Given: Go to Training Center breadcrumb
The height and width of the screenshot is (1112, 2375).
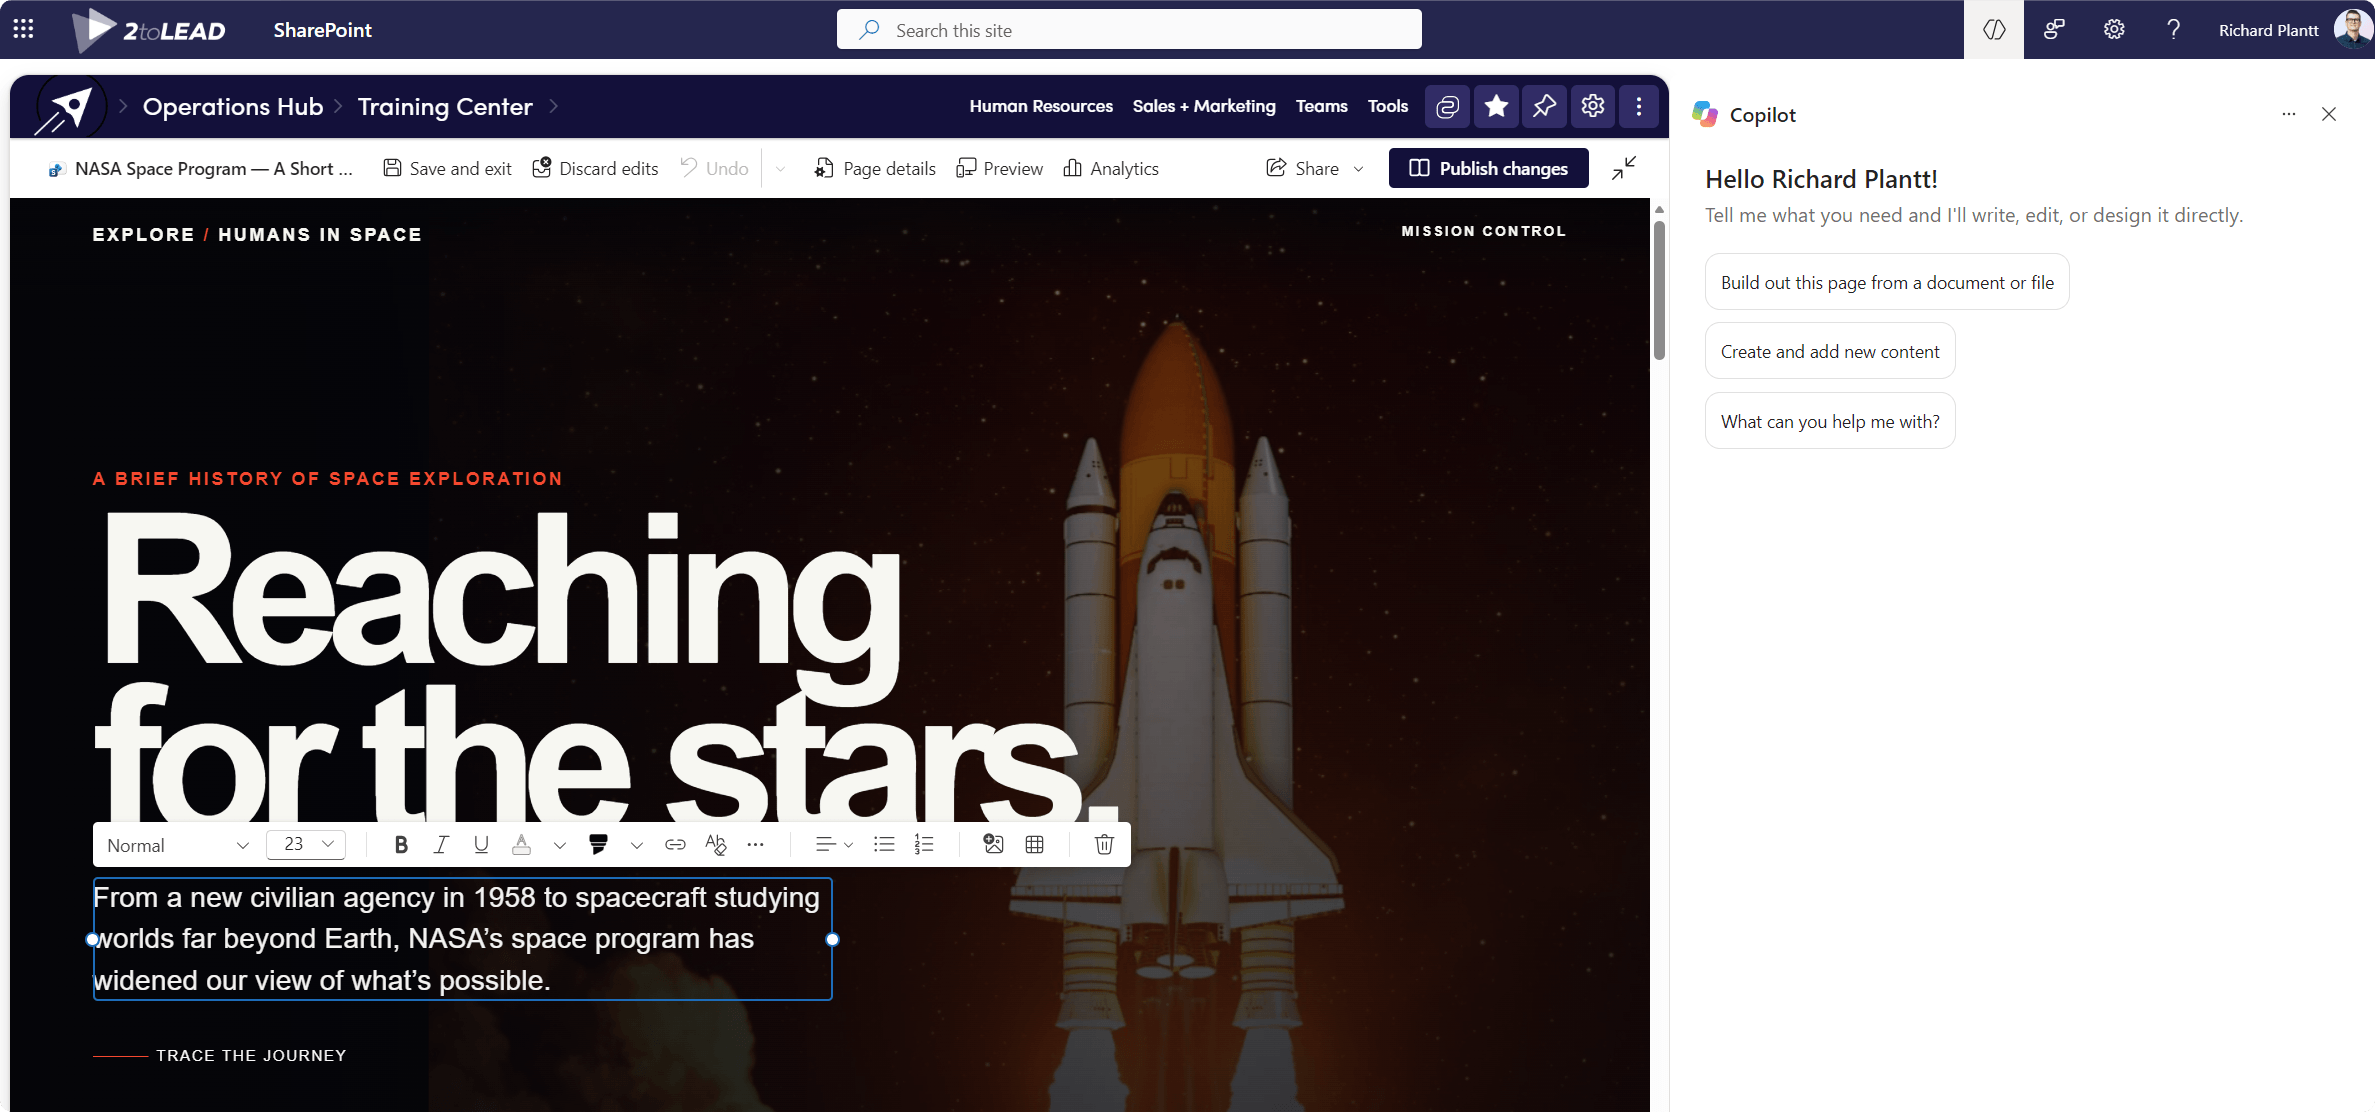Looking at the screenshot, I should (x=445, y=106).
